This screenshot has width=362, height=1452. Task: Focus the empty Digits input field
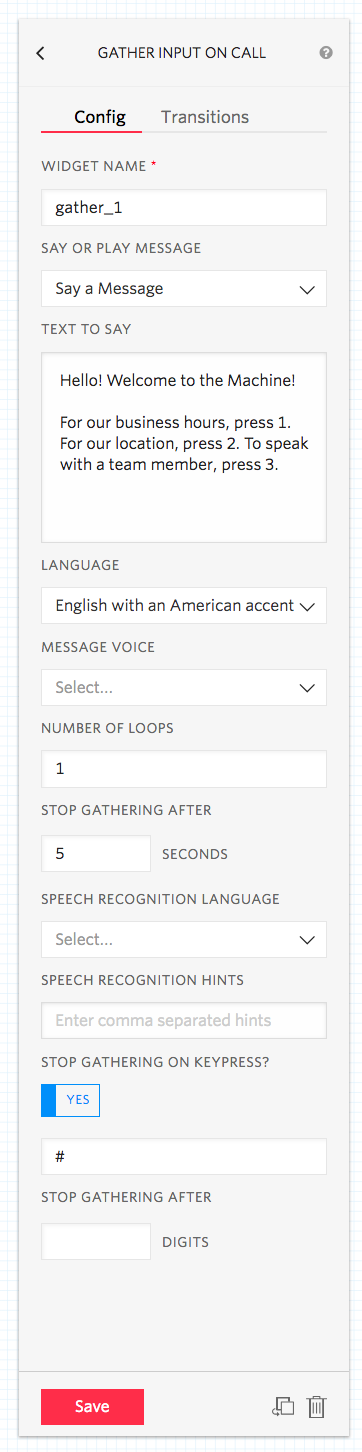96,1241
